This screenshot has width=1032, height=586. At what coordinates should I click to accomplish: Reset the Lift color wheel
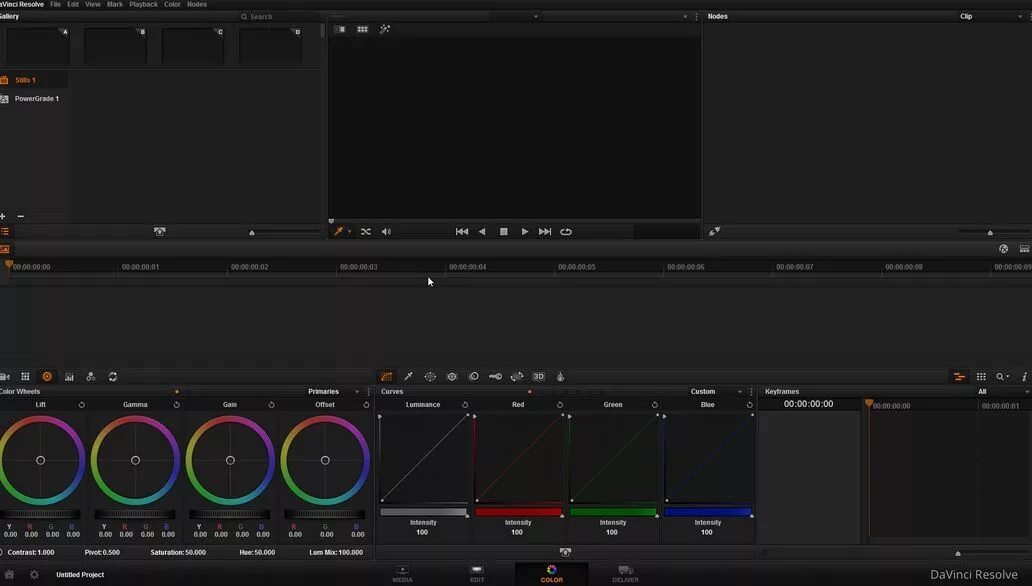tap(82, 405)
